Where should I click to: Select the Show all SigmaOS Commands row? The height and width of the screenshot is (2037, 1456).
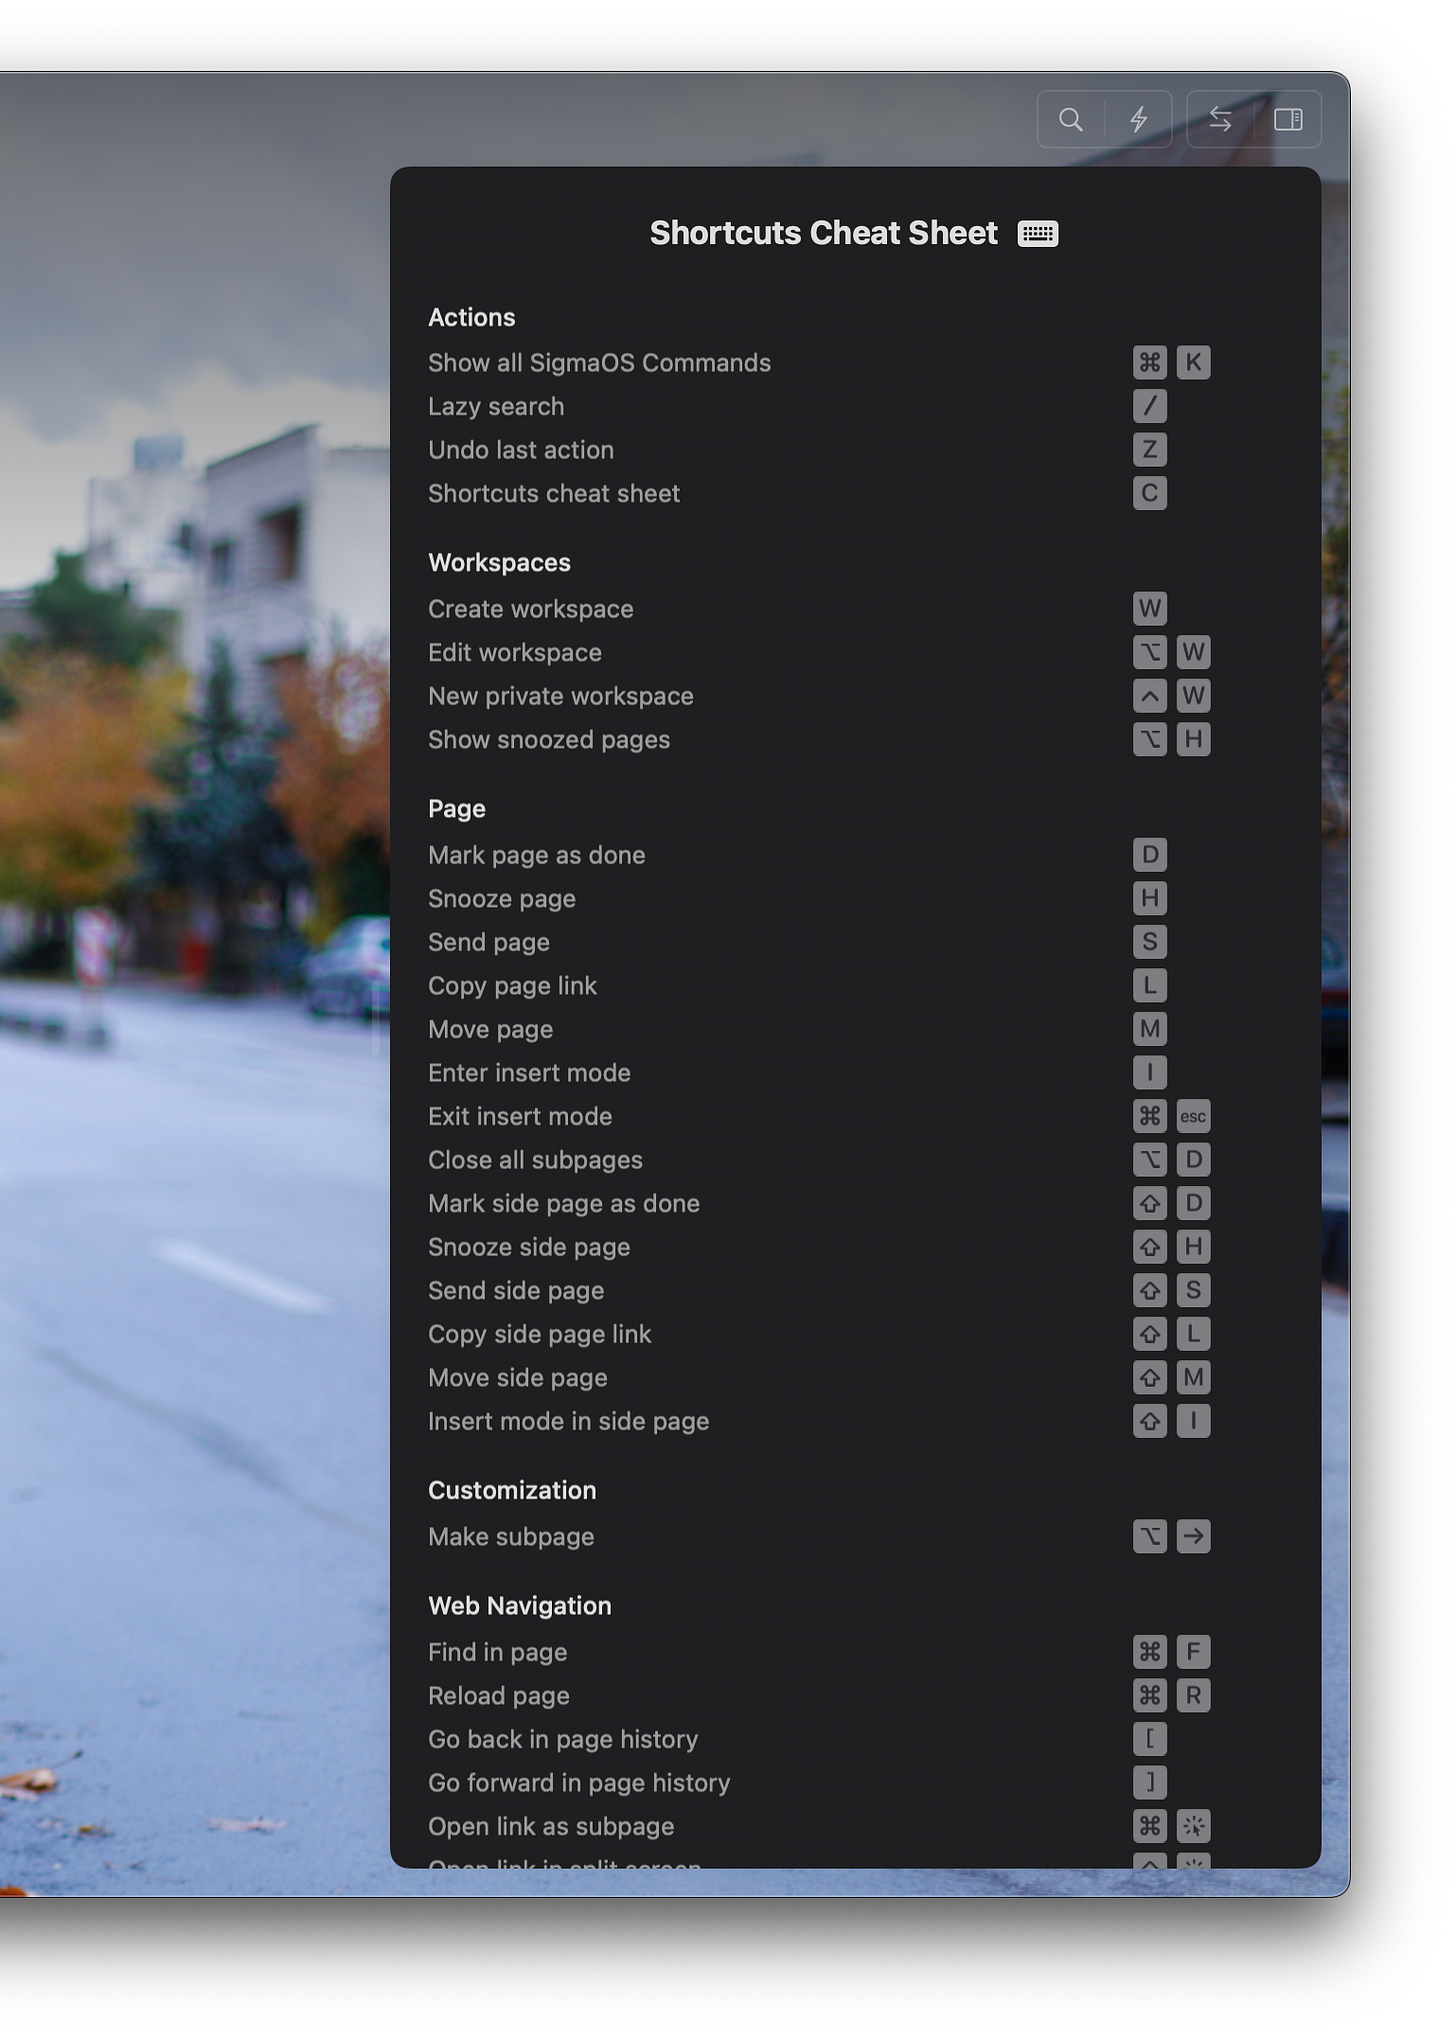click(x=820, y=362)
